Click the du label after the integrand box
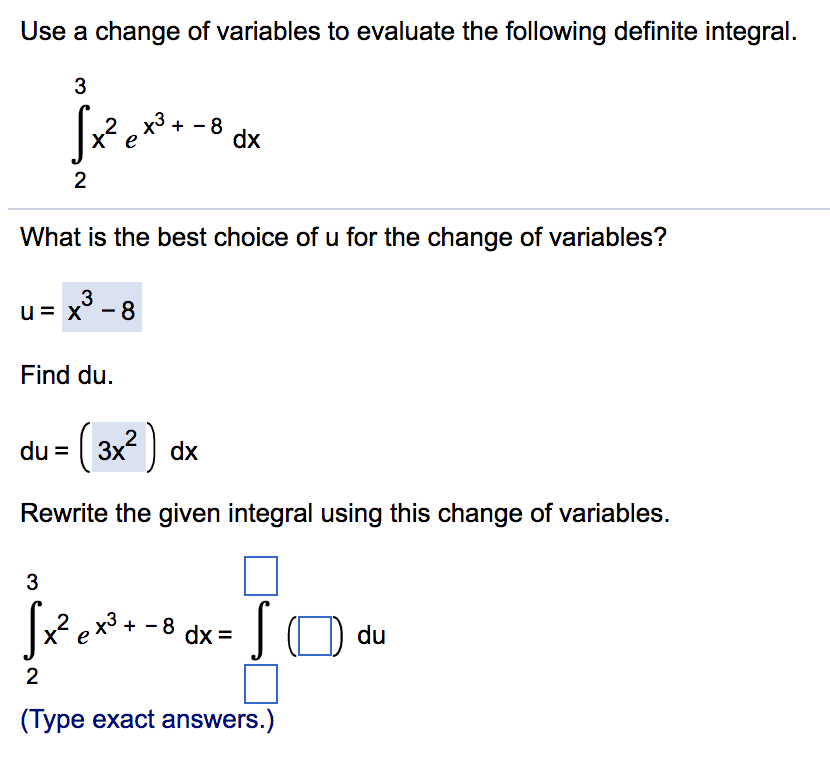Image resolution: width=830 pixels, height=776 pixels. [369, 633]
